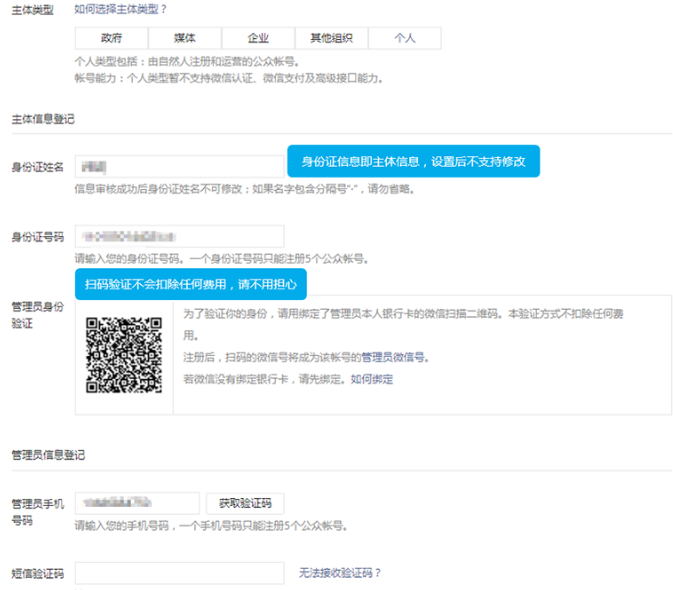Switch to the 个人 subject type

pyautogui.click(x=404, y=38)
